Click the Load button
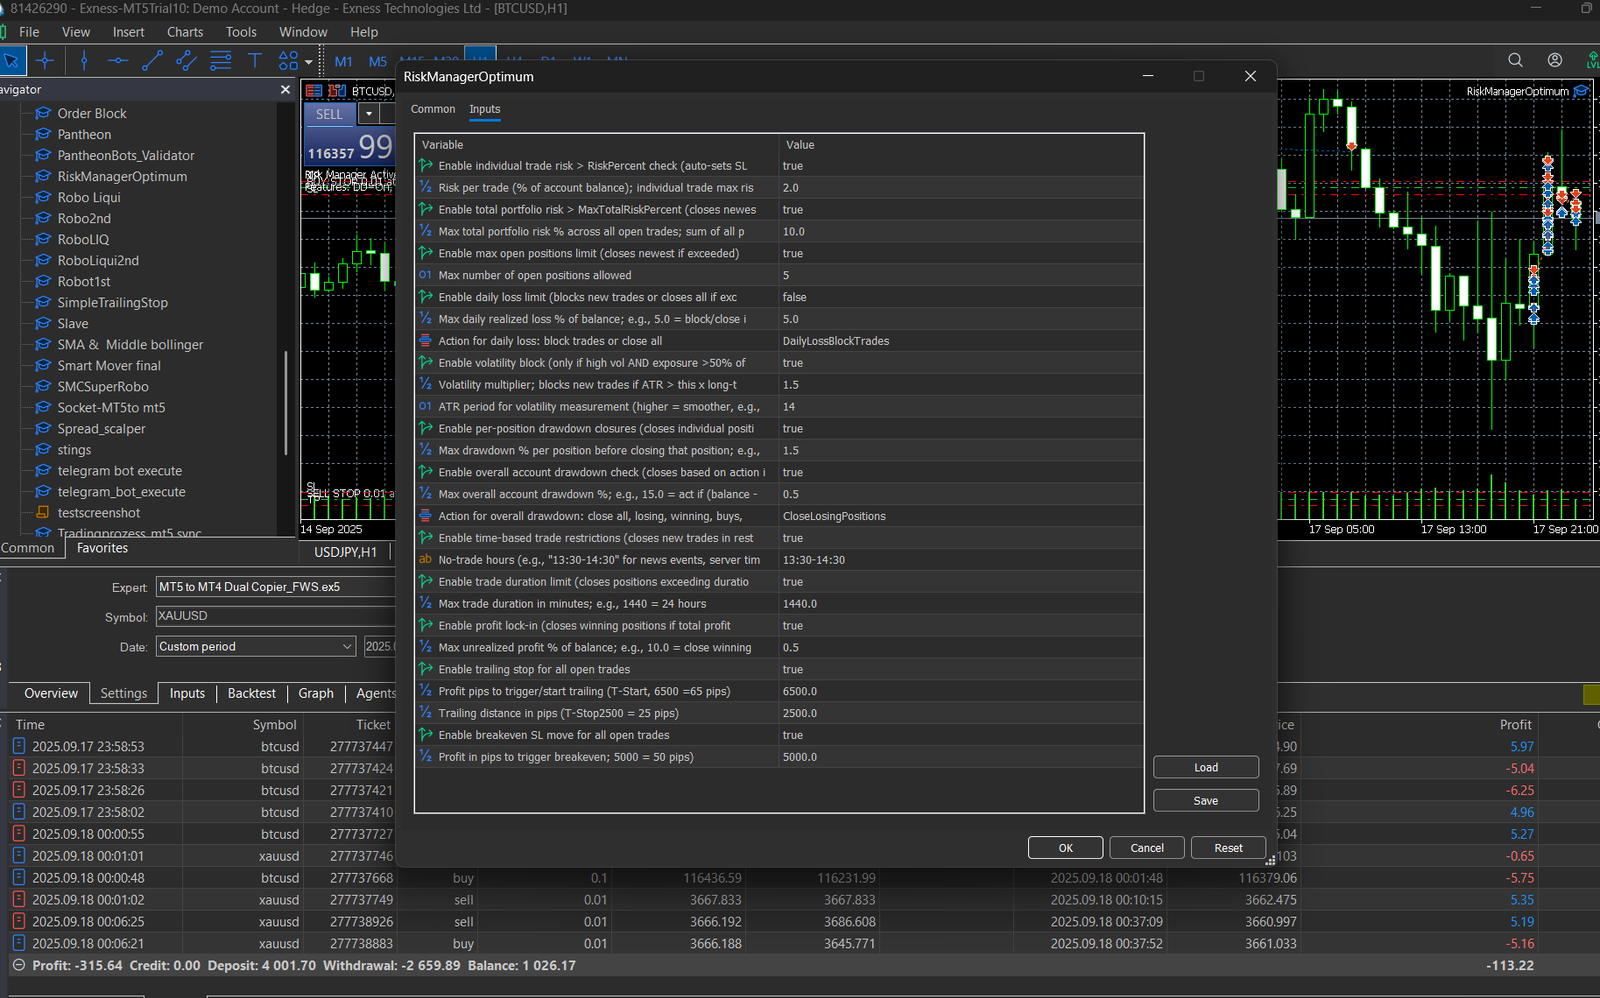Image resolution: width=1600 pixels, height=998 pixels. pyautogui.click(x=1205, y=768)
